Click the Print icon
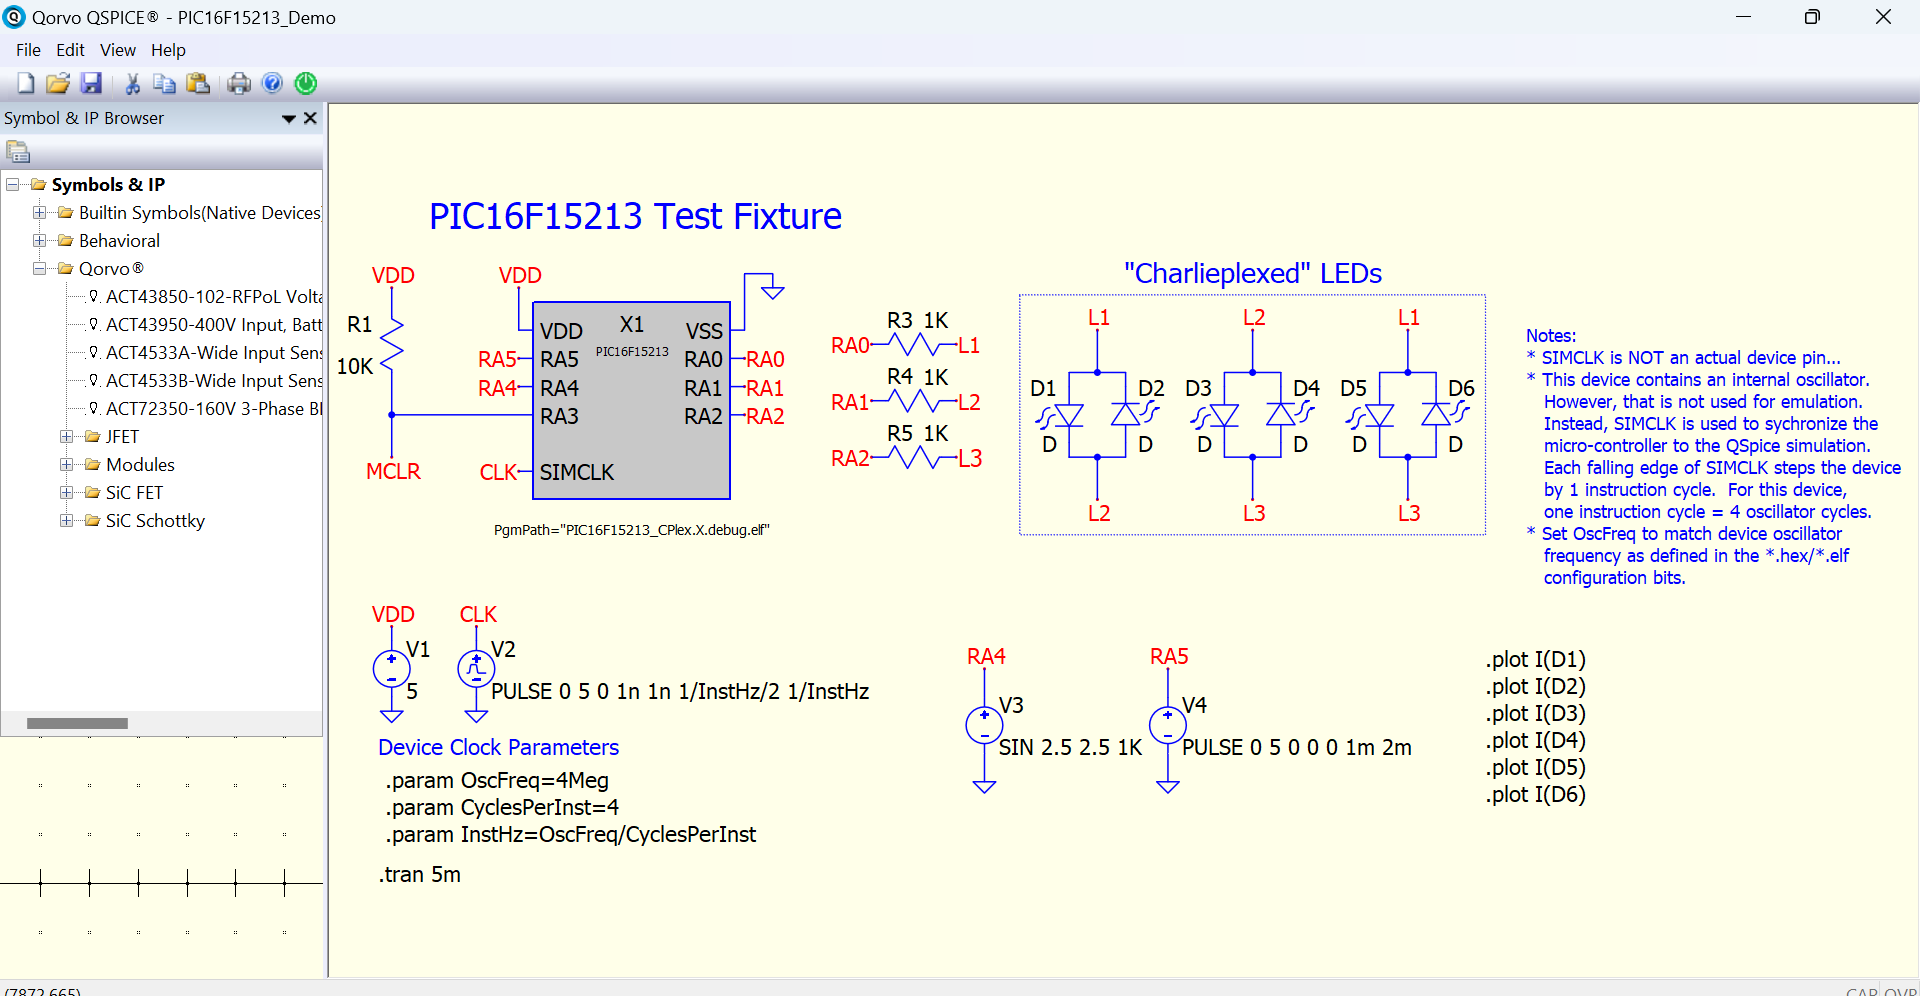 tap(239, 83)
